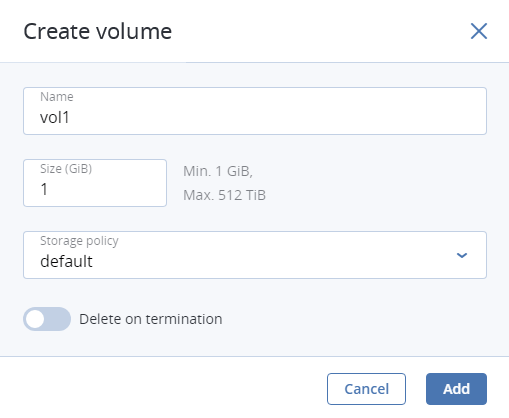Focus the Size (GiB) input box

(95, 183)
